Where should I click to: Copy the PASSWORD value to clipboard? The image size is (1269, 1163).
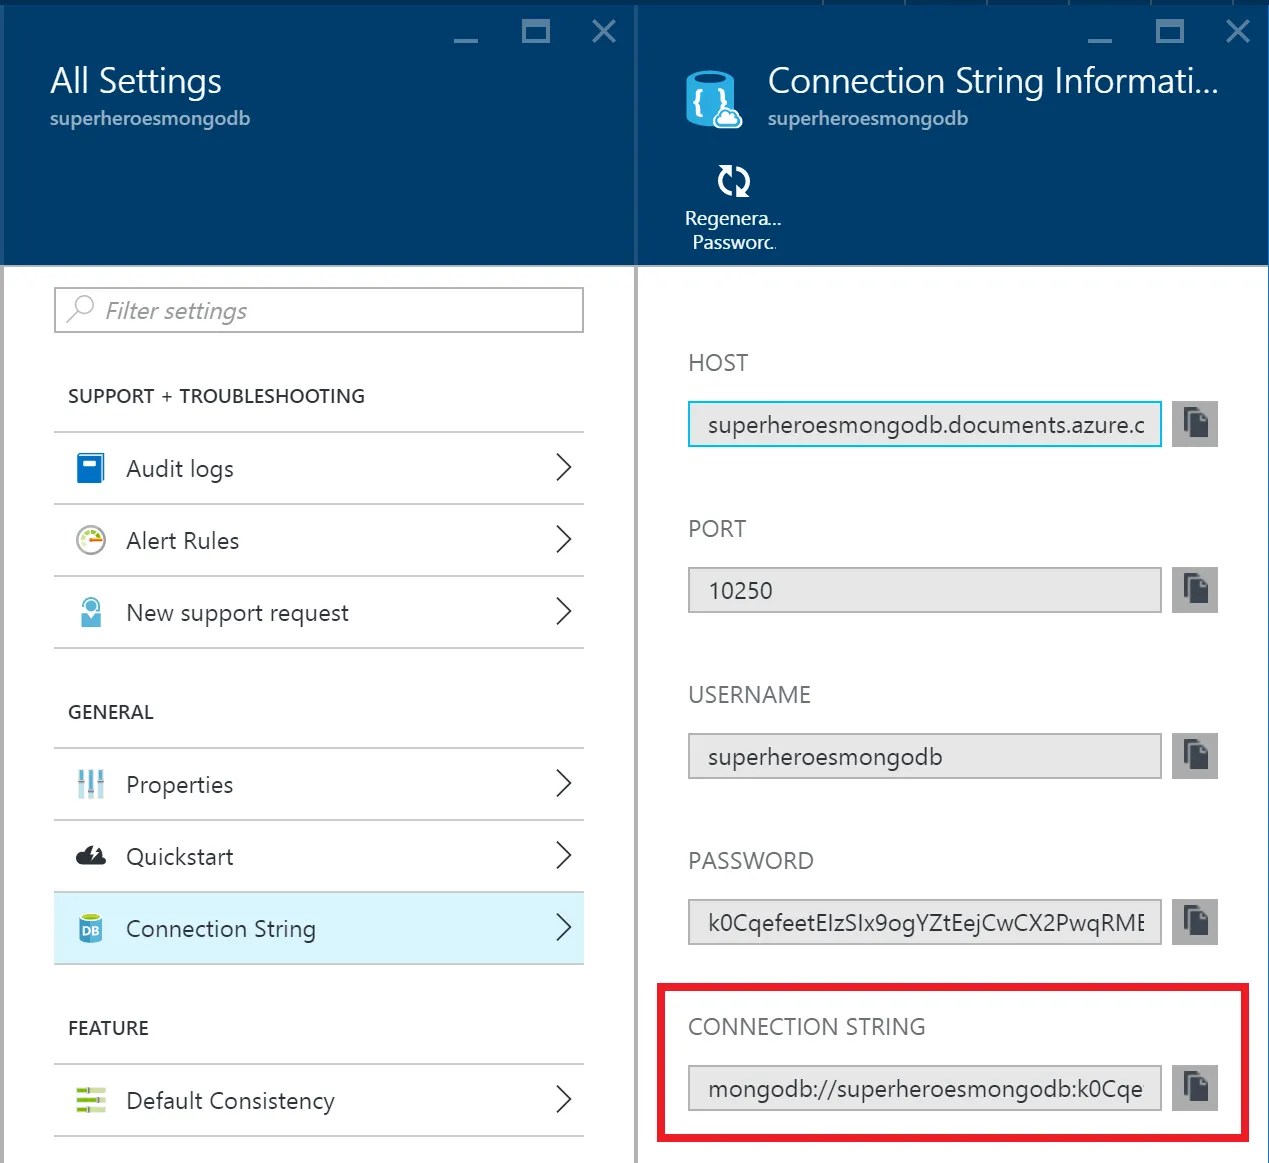click(x=1195, y=922)
